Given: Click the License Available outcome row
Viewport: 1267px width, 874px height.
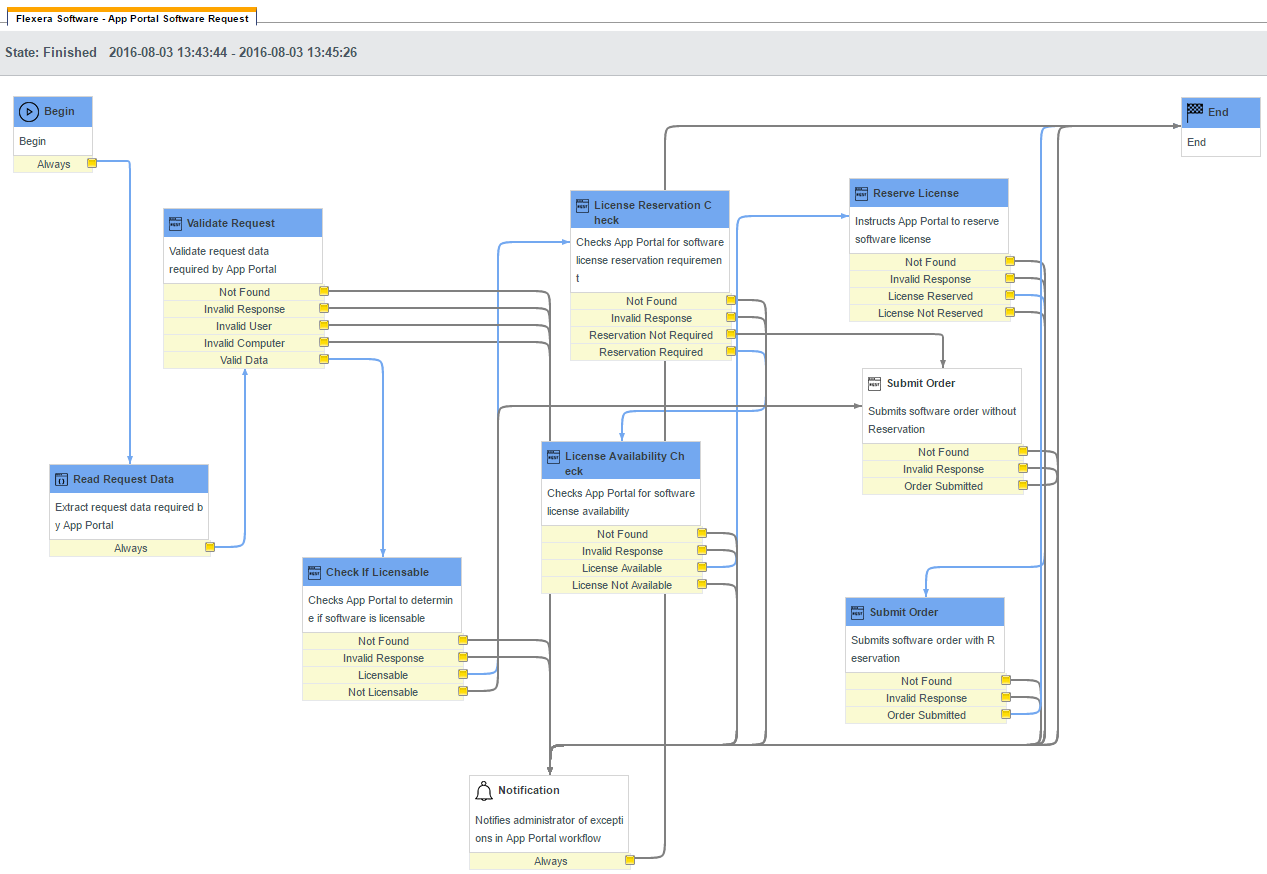Looking at the screenshot, I should point(622,568).
